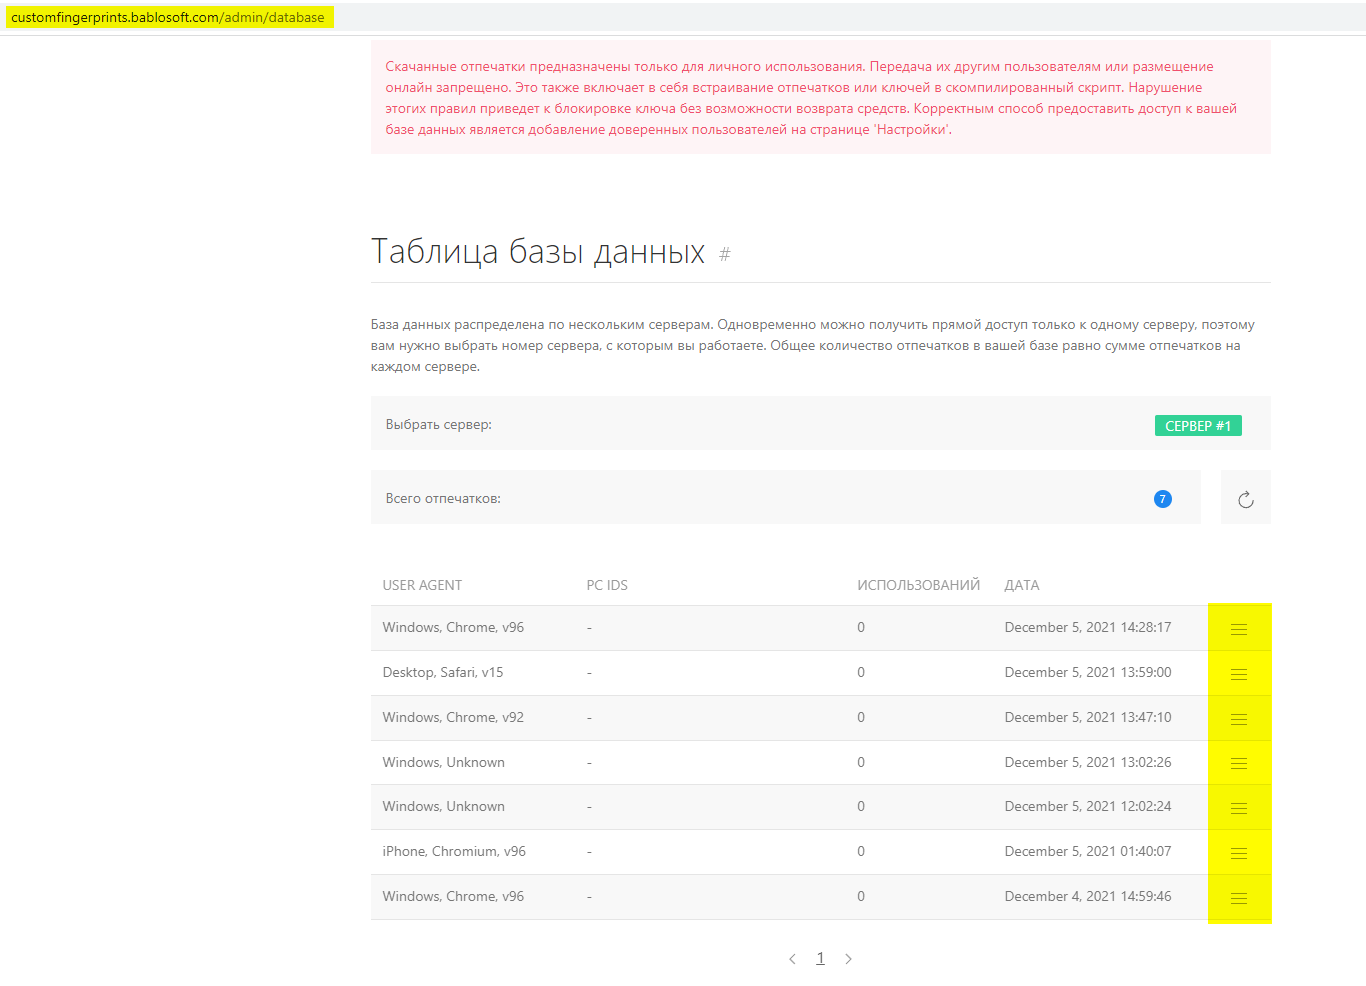Open menu for December 4, 2021 row

tap(1238, 898)
